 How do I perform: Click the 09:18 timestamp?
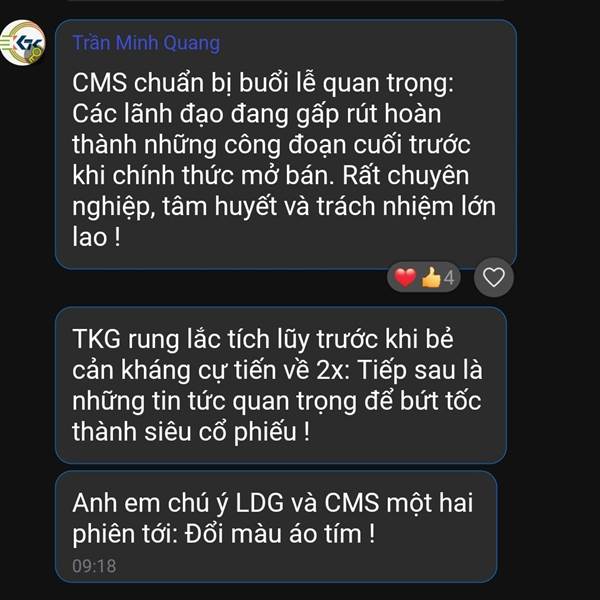point(94,566)
